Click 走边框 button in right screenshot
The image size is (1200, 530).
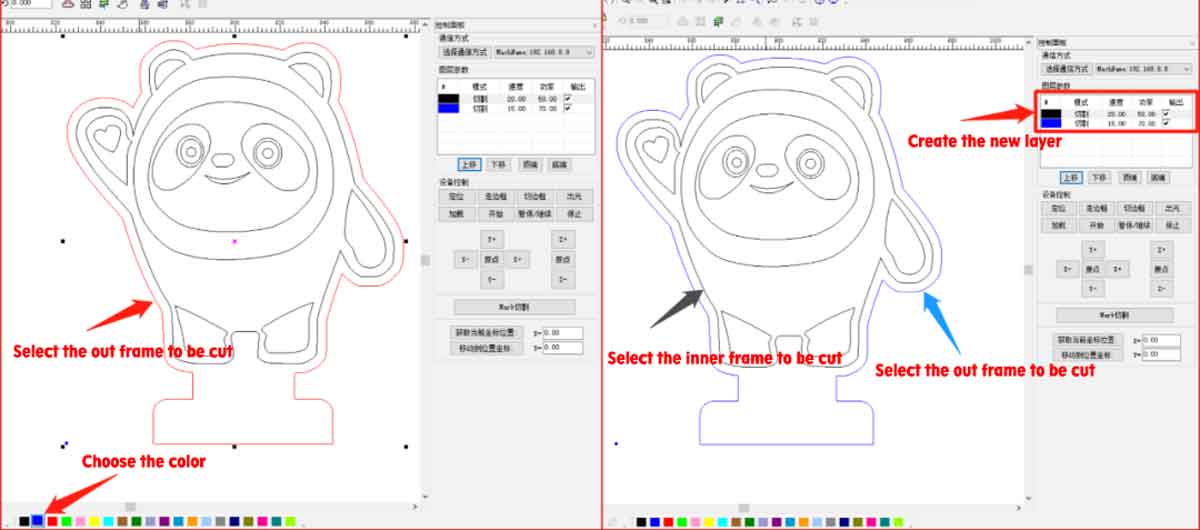click(1096, 209)
